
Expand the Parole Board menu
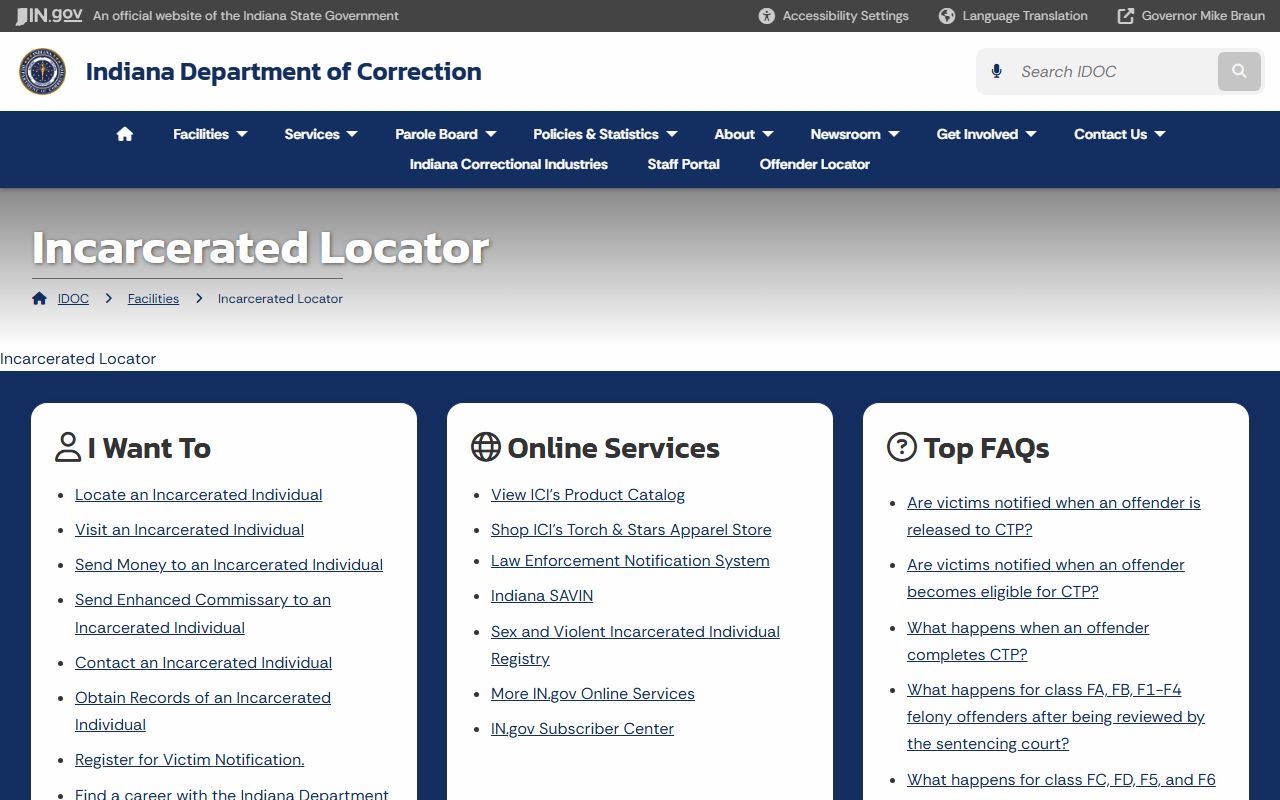pos(446,134)
